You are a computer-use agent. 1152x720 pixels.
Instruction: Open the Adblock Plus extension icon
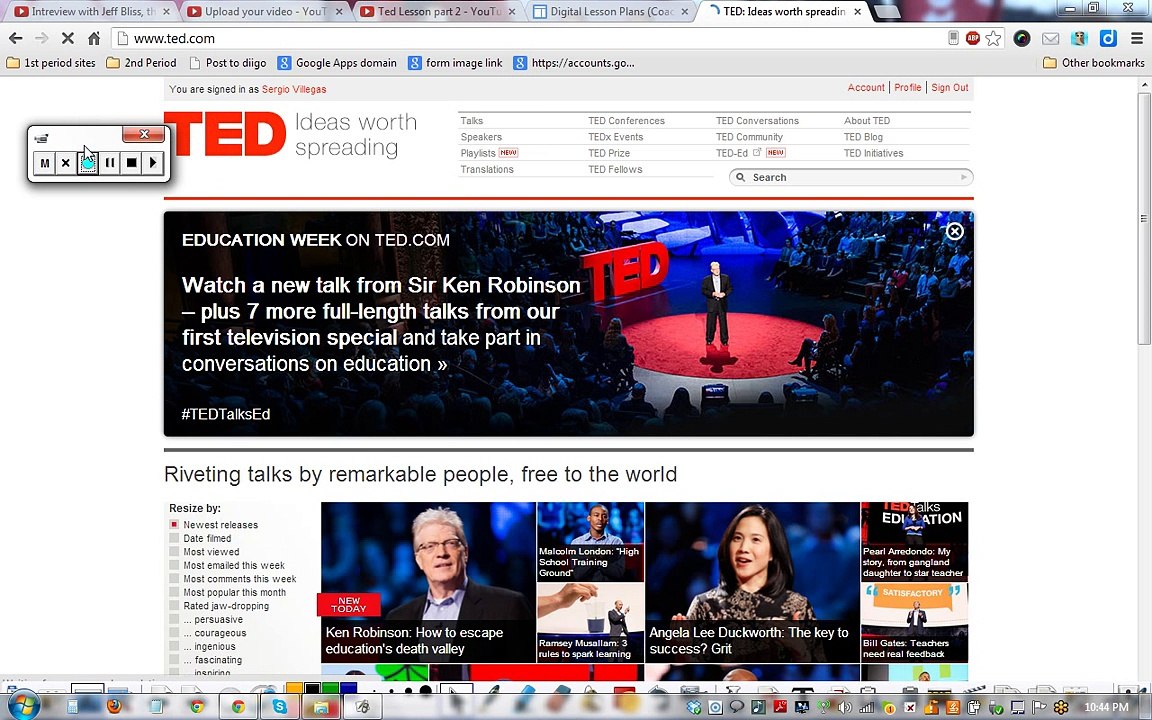pos(973,38)
